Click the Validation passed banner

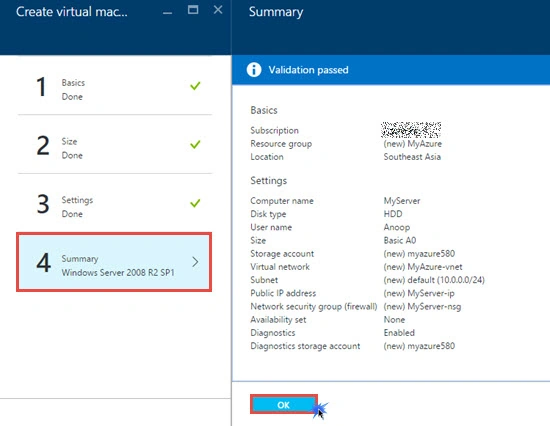[391, 70]
